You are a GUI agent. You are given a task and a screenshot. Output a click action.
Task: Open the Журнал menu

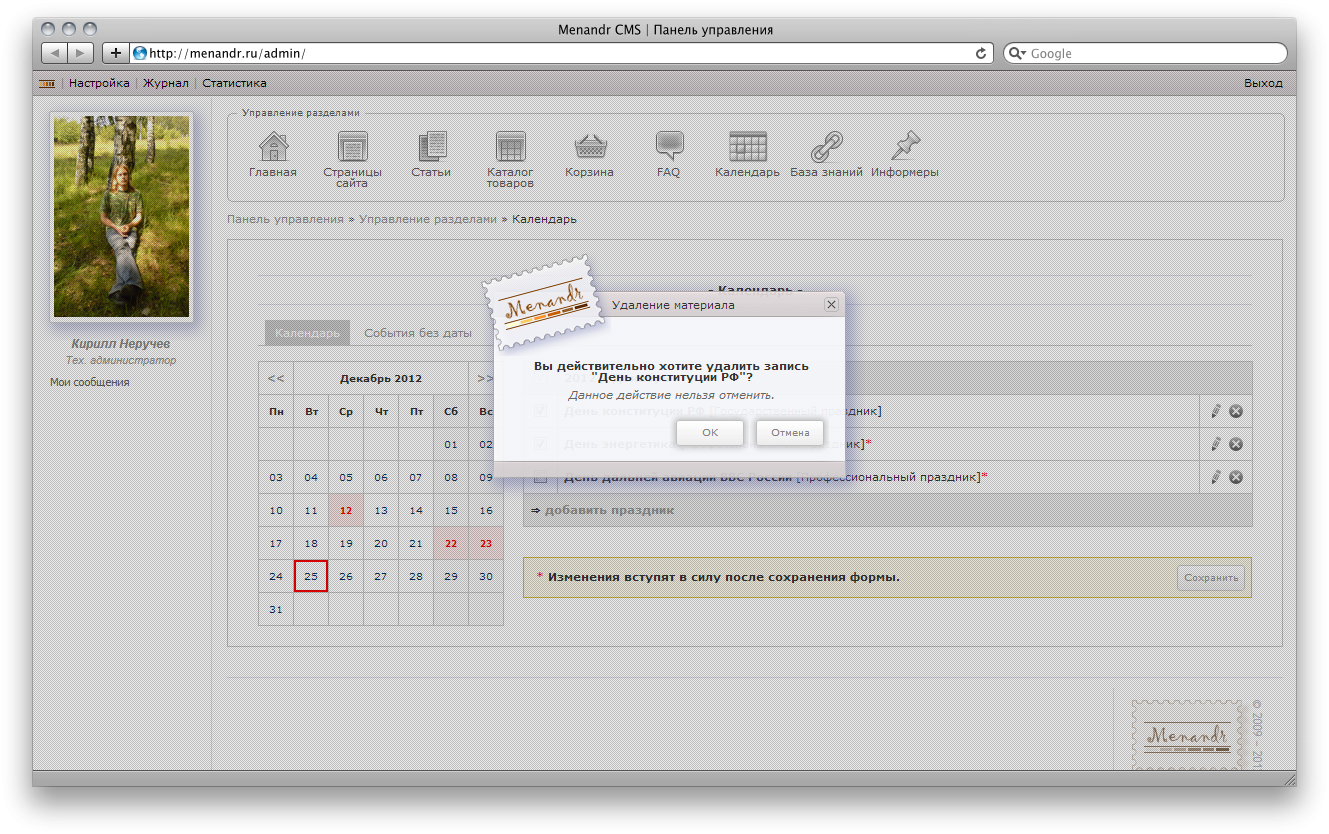pyautogui.click(x=166, y=84)
